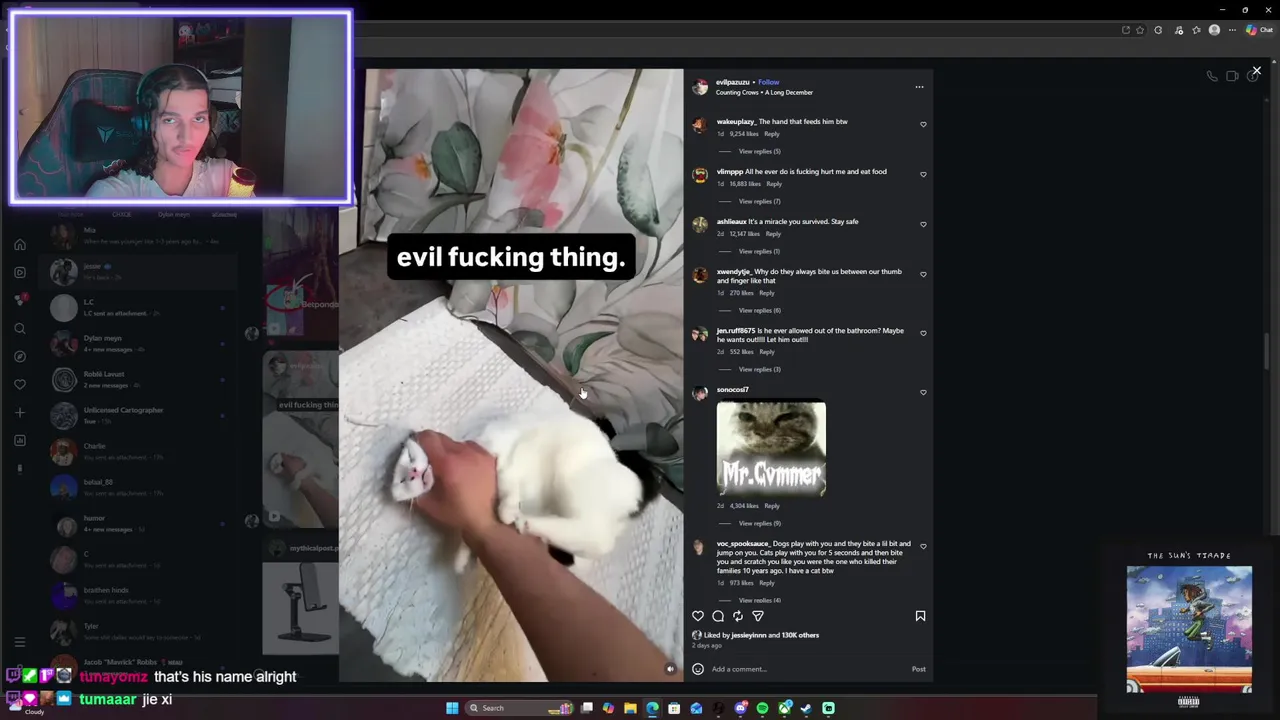The height and width of the screenshot is (720, 1280).
Task: Open the comment bubble icon under the post
Action: pos(718,616)
